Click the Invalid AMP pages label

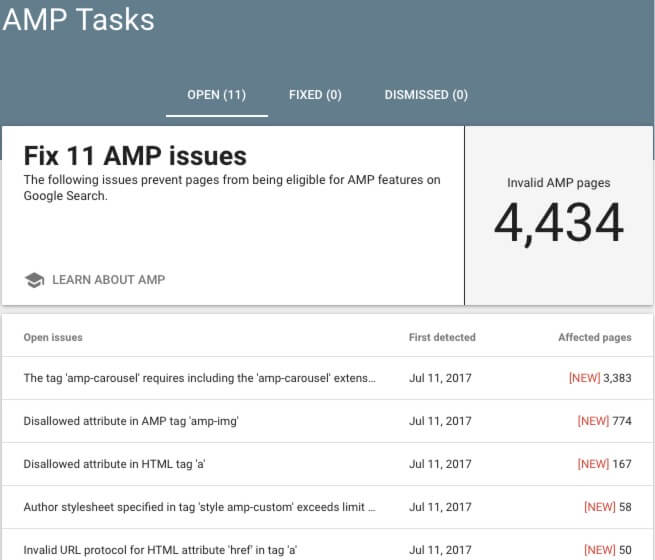(559, 183)
